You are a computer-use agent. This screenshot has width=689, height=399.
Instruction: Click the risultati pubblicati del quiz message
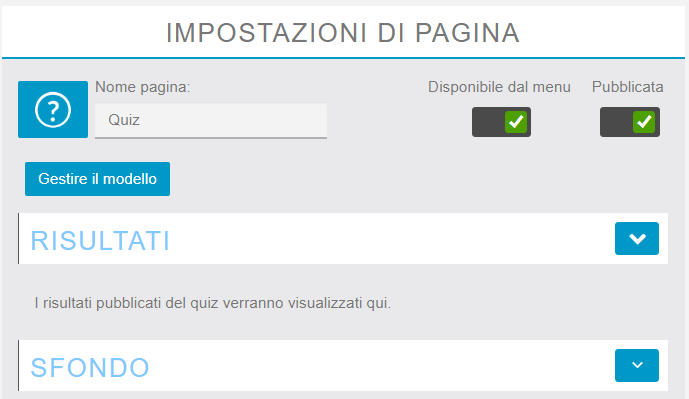coord(213,303)
